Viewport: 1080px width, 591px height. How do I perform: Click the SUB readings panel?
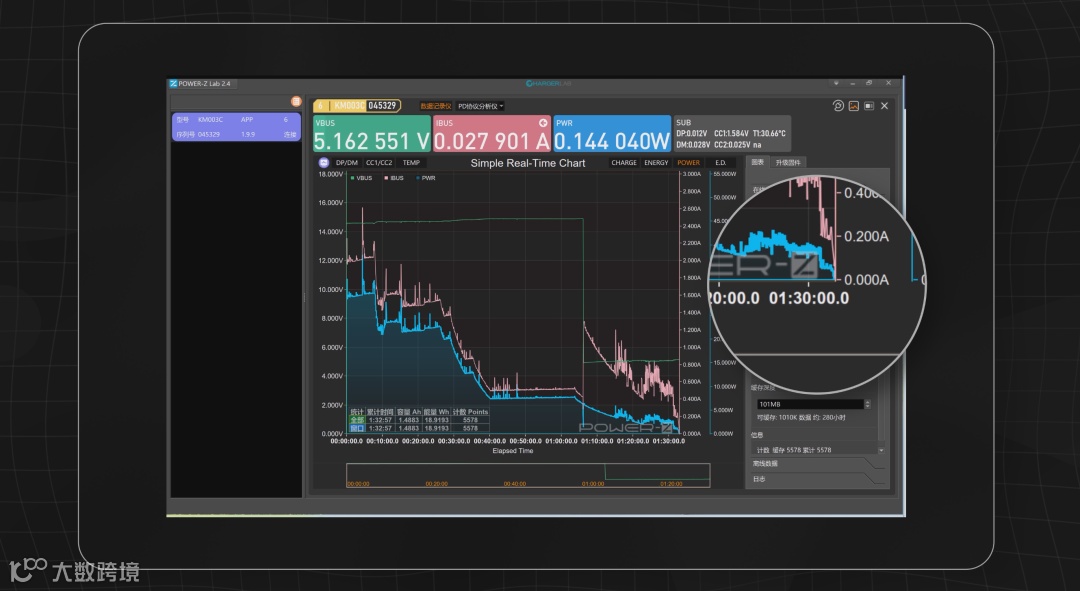point(731,133)
